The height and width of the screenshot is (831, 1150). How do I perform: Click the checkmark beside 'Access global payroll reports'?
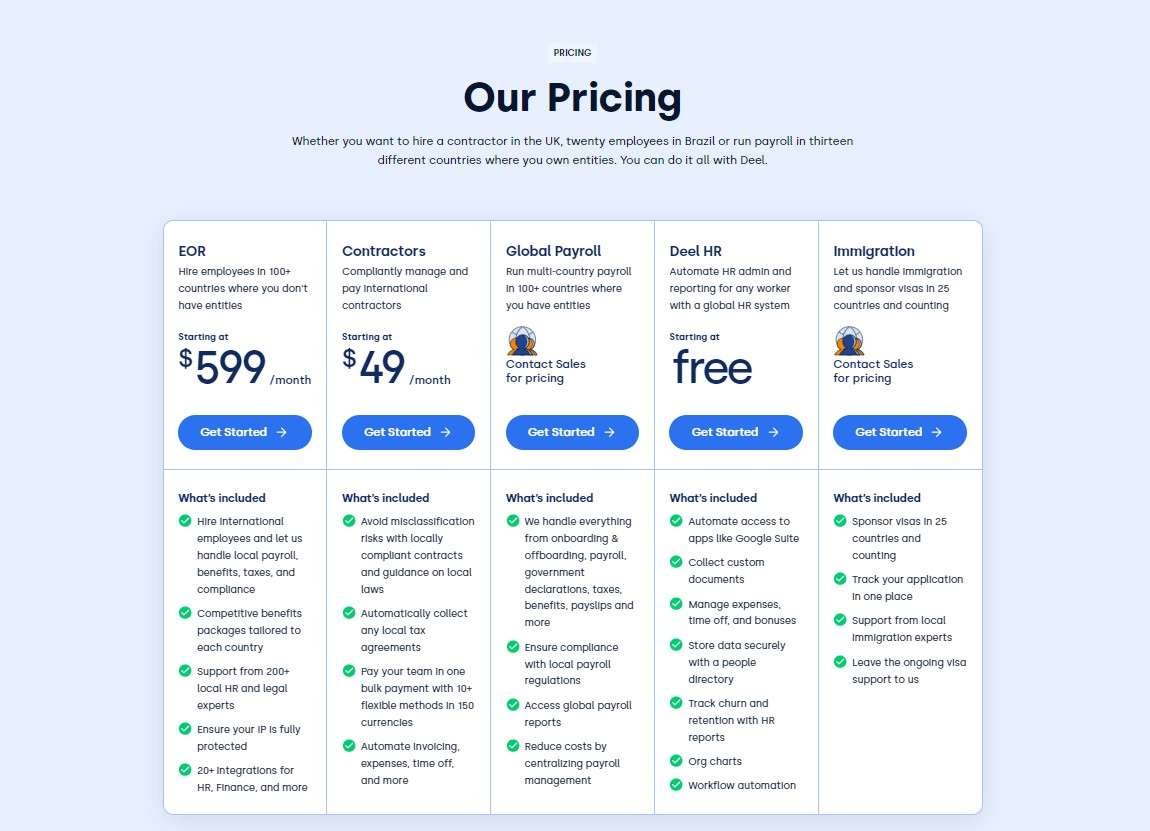pos(512,705)
